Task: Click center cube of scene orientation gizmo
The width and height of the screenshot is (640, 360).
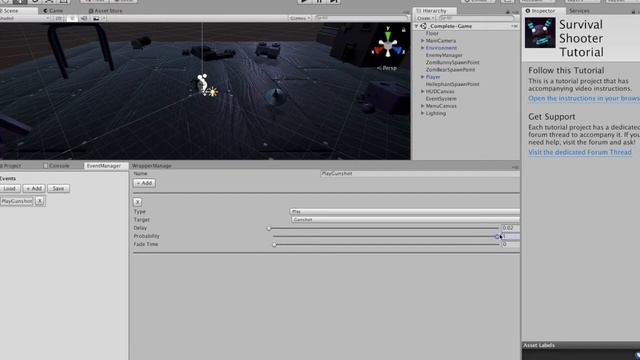Action: pos(388,45)
